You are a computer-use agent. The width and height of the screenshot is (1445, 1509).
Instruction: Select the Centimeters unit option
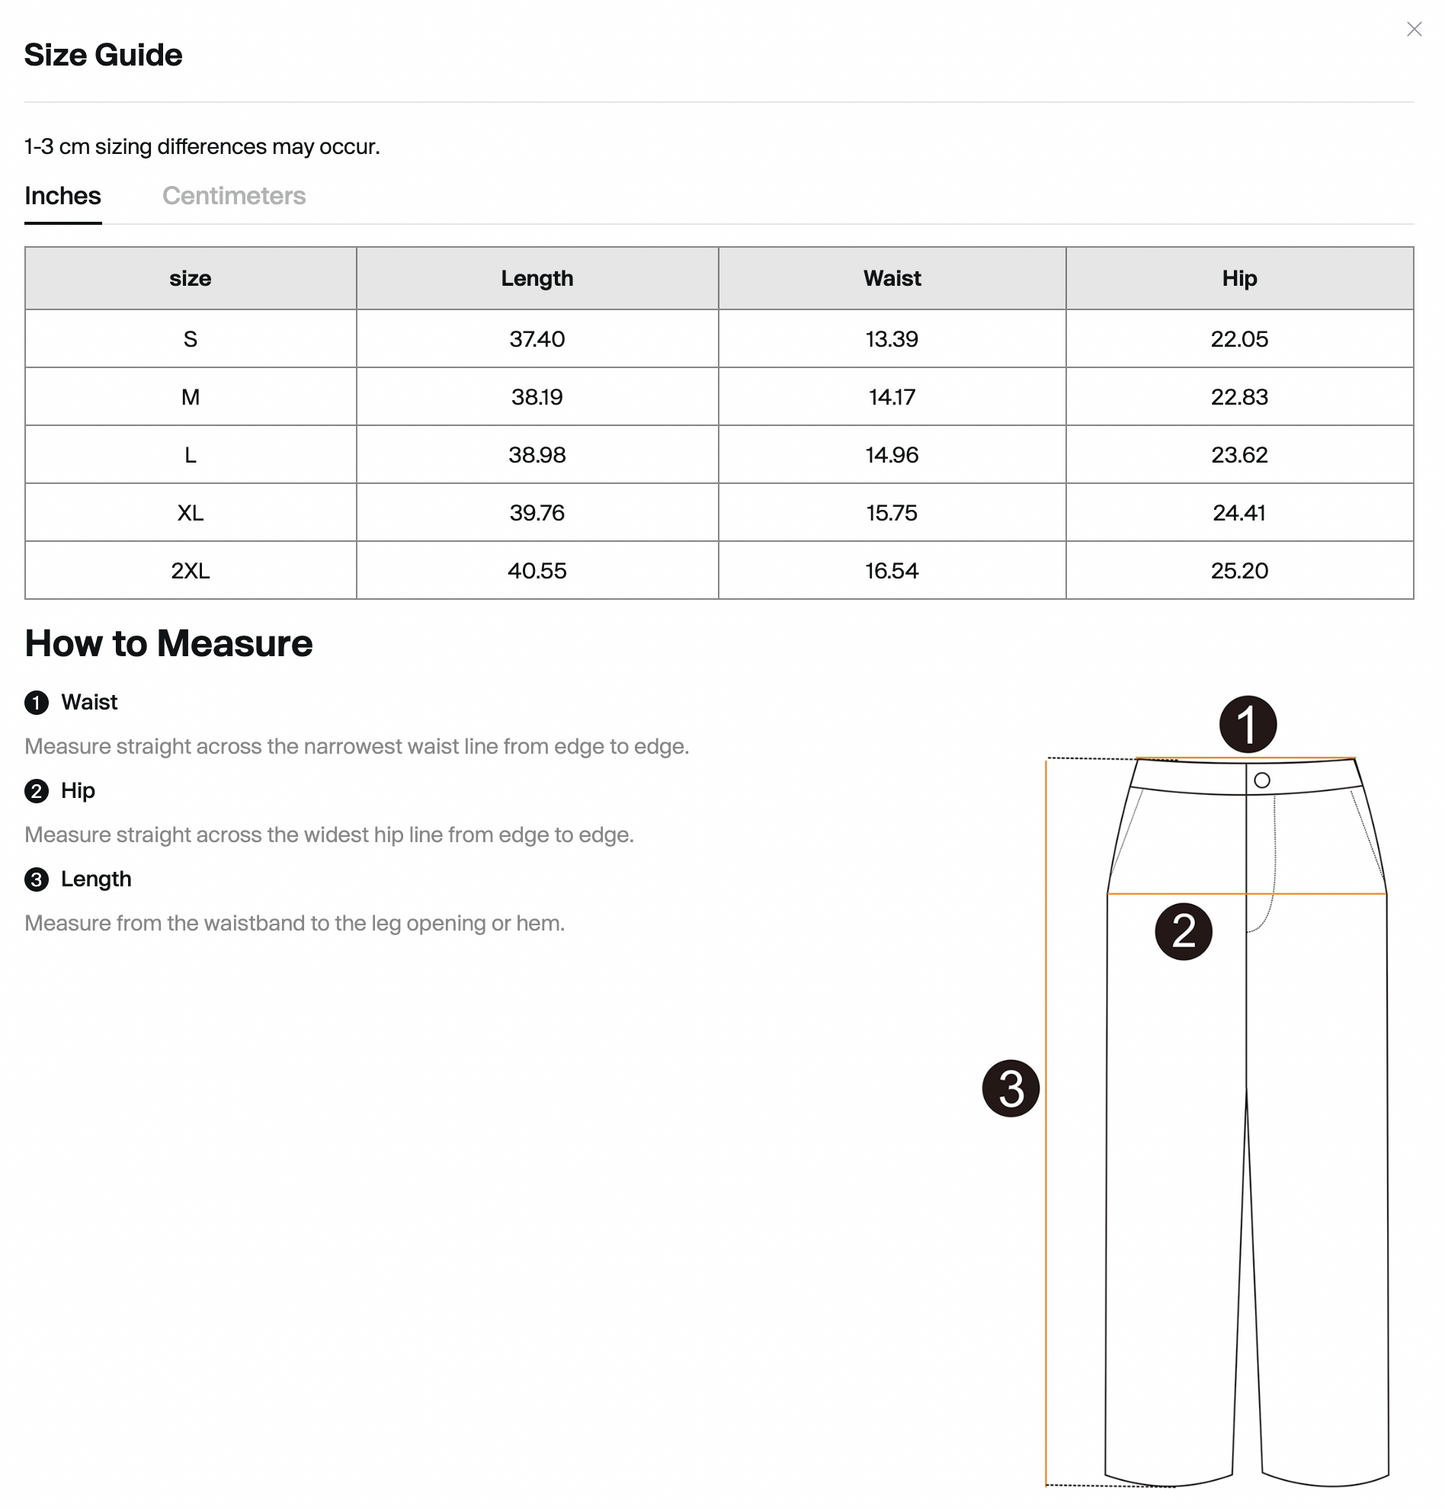click(233, 195)
